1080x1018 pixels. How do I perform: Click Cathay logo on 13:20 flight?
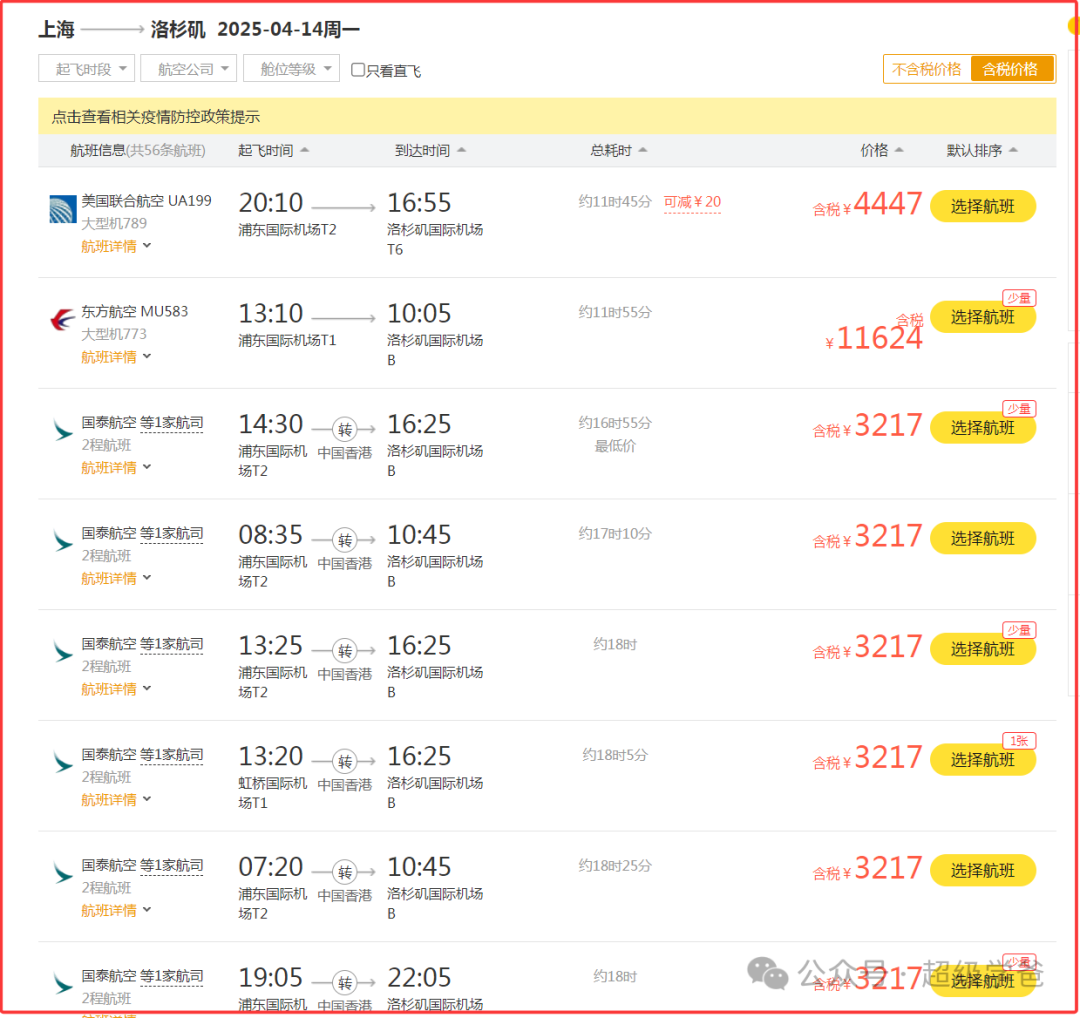coord(63,762)
